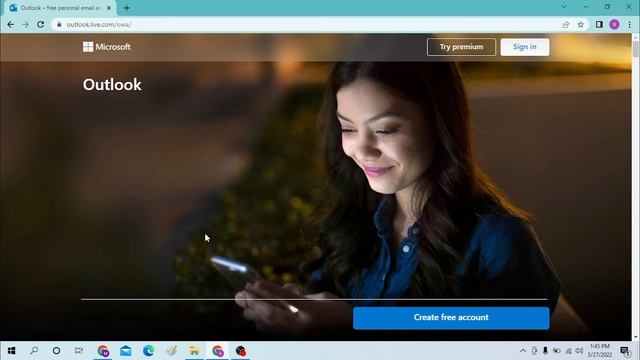640x360 pixels.
Task: Click the Sign in button
Action: (x=524, y=47)
